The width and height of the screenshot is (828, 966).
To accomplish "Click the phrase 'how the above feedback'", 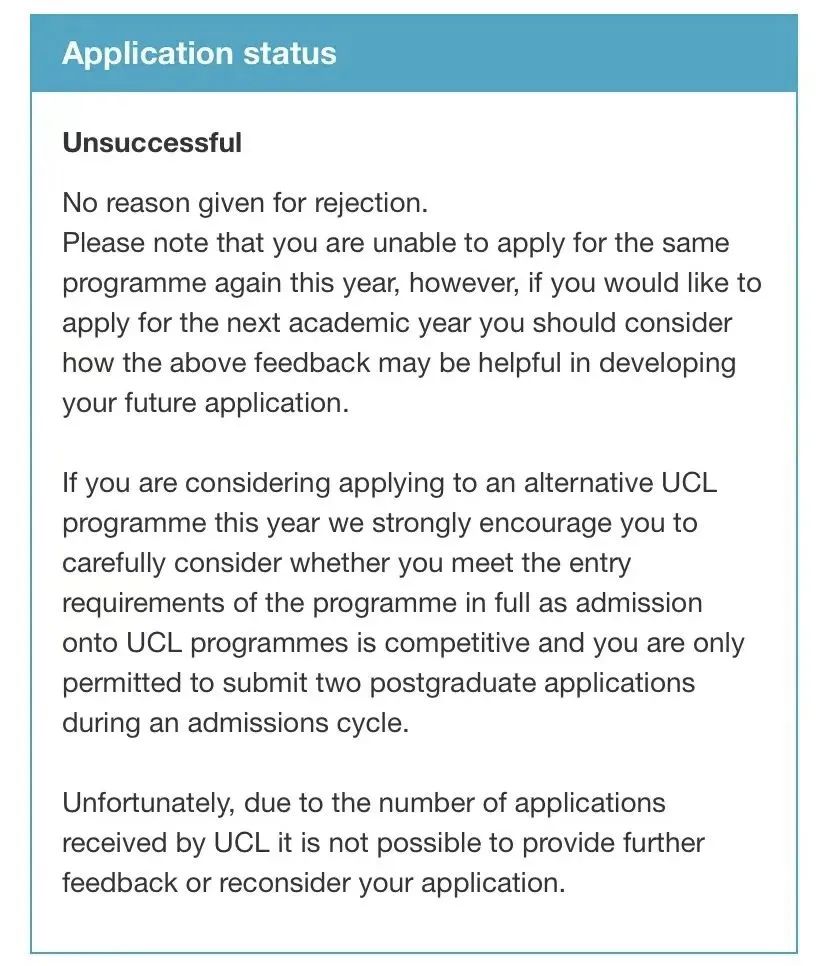I will [x=216, y=362].
